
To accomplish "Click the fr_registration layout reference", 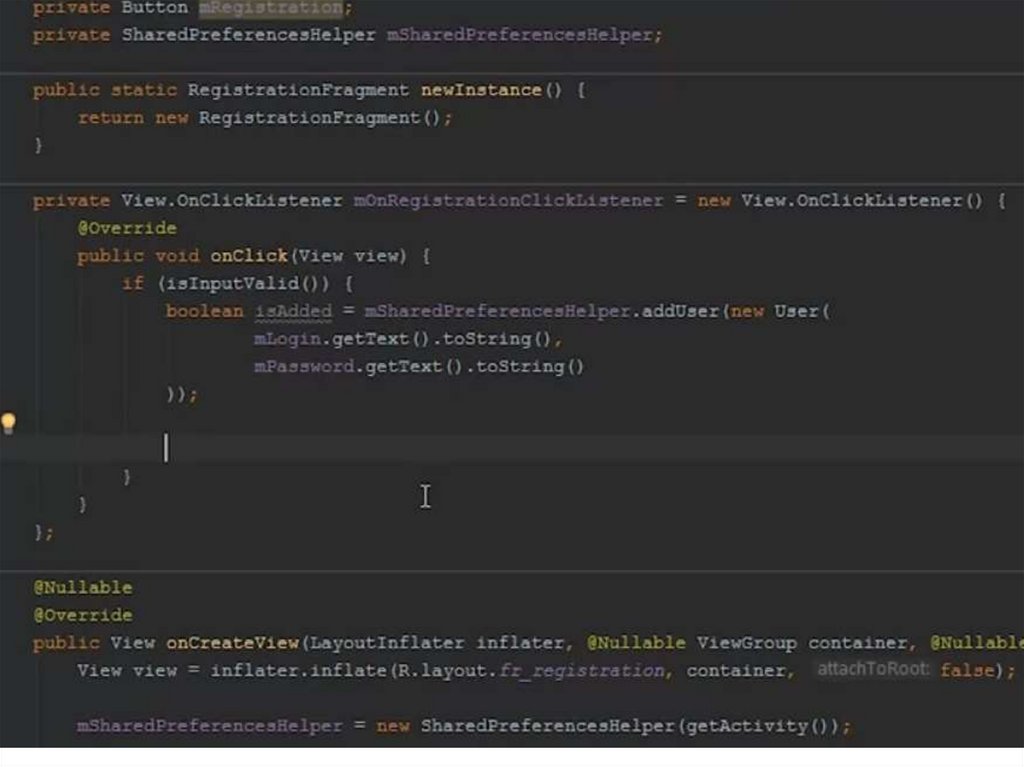I will coord(581,670).
